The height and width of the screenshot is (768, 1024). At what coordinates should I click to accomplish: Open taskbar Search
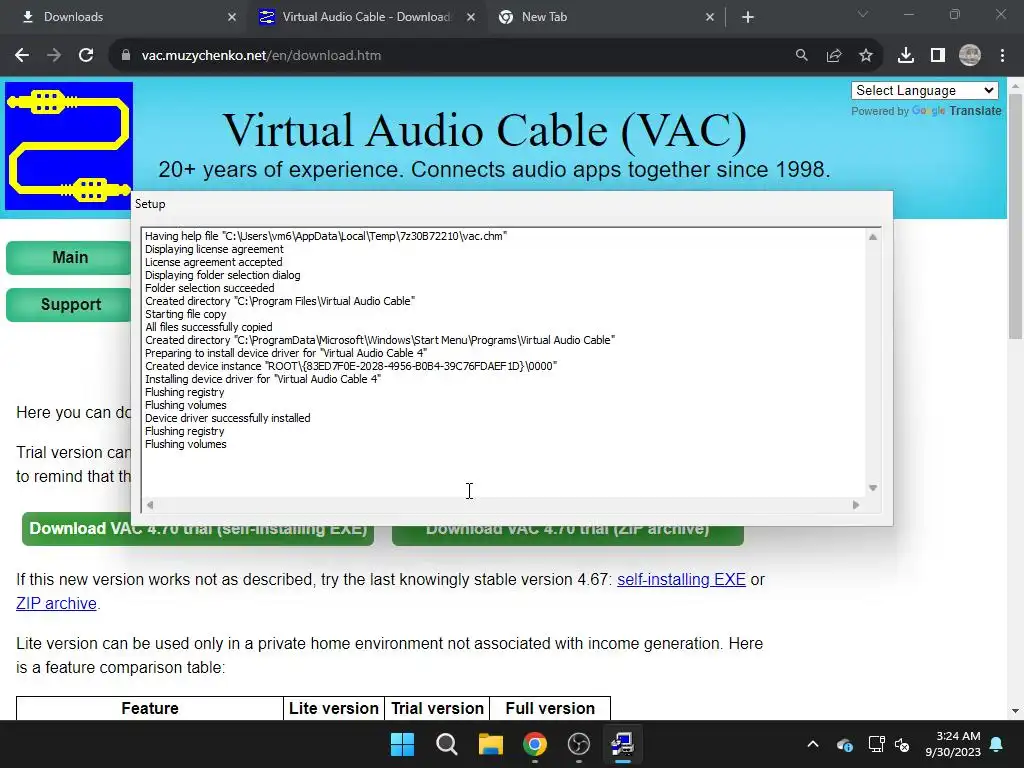click(x=447, y=744)
